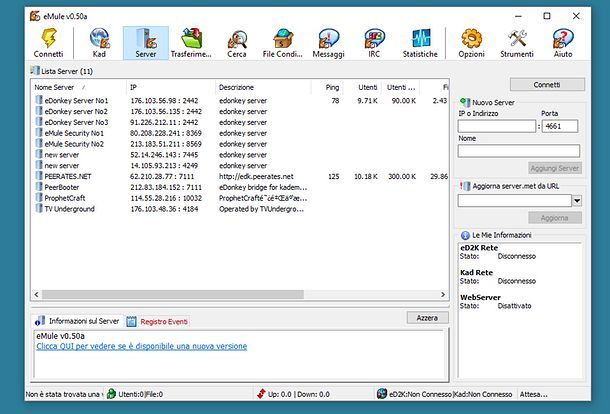
Task: Click the 'Non è stata trovata una' status text
Action: (x=63, y=394)
